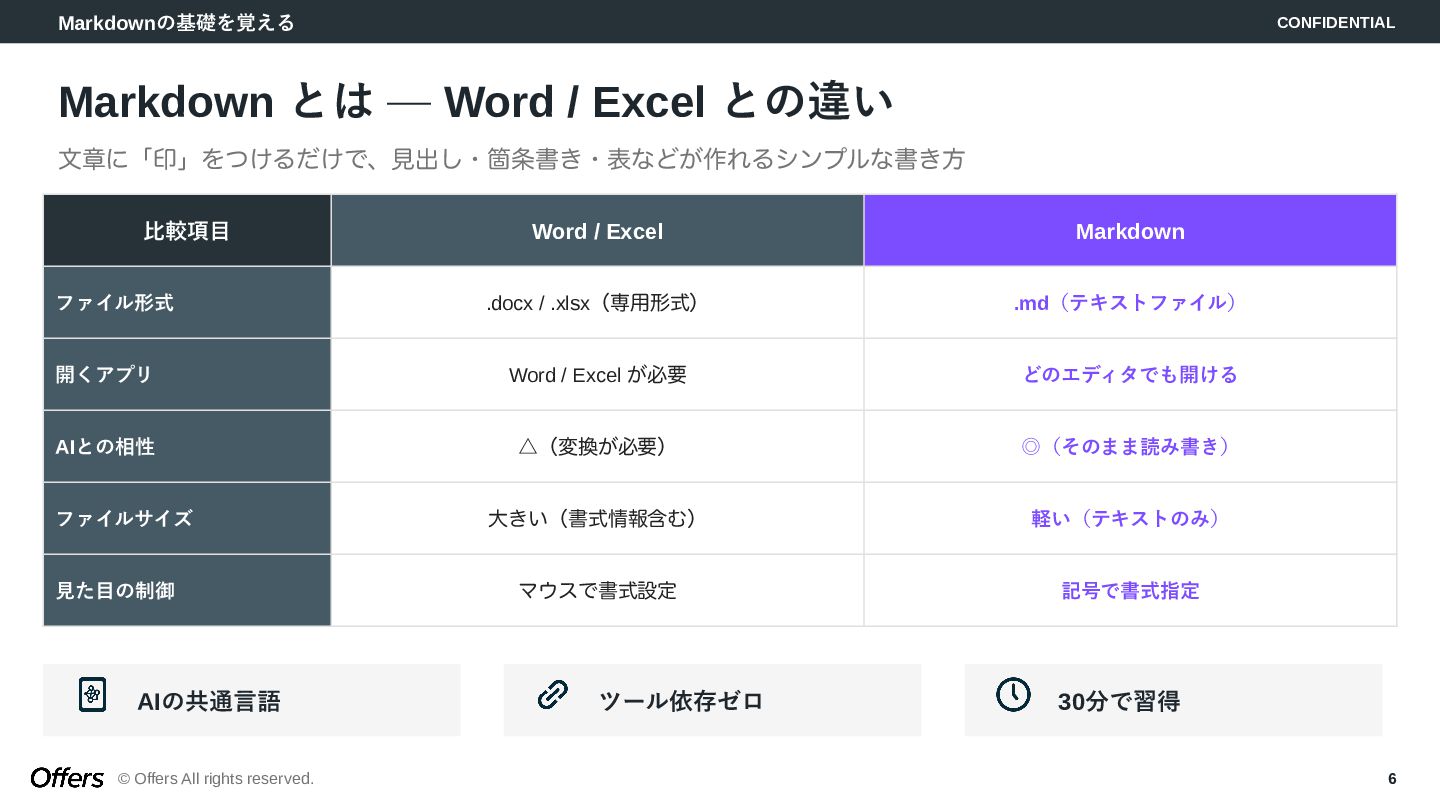Click the ファイルサイズ row label
Viewport: 1440px width, 810px height.
[187, 518]
